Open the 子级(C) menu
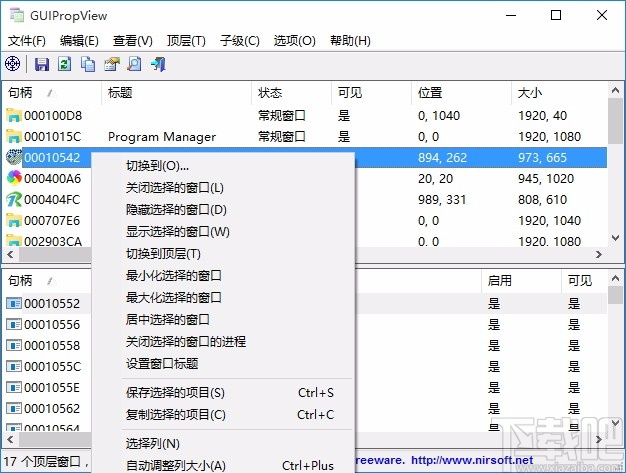Screen dimensions: 626x473 (240, 40)
